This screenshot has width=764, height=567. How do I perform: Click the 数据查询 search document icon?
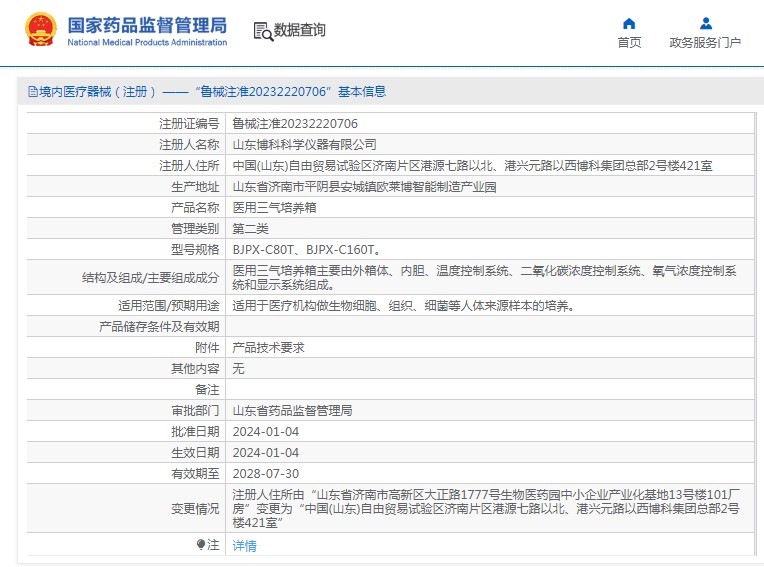click(263, 31)
